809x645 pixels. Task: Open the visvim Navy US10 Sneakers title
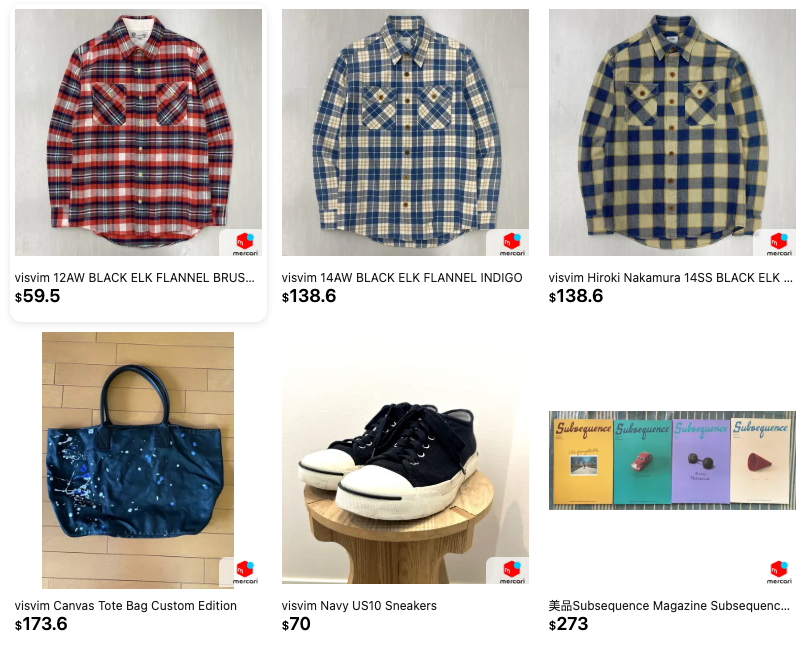pyautogui.click(x=359, y=606)
